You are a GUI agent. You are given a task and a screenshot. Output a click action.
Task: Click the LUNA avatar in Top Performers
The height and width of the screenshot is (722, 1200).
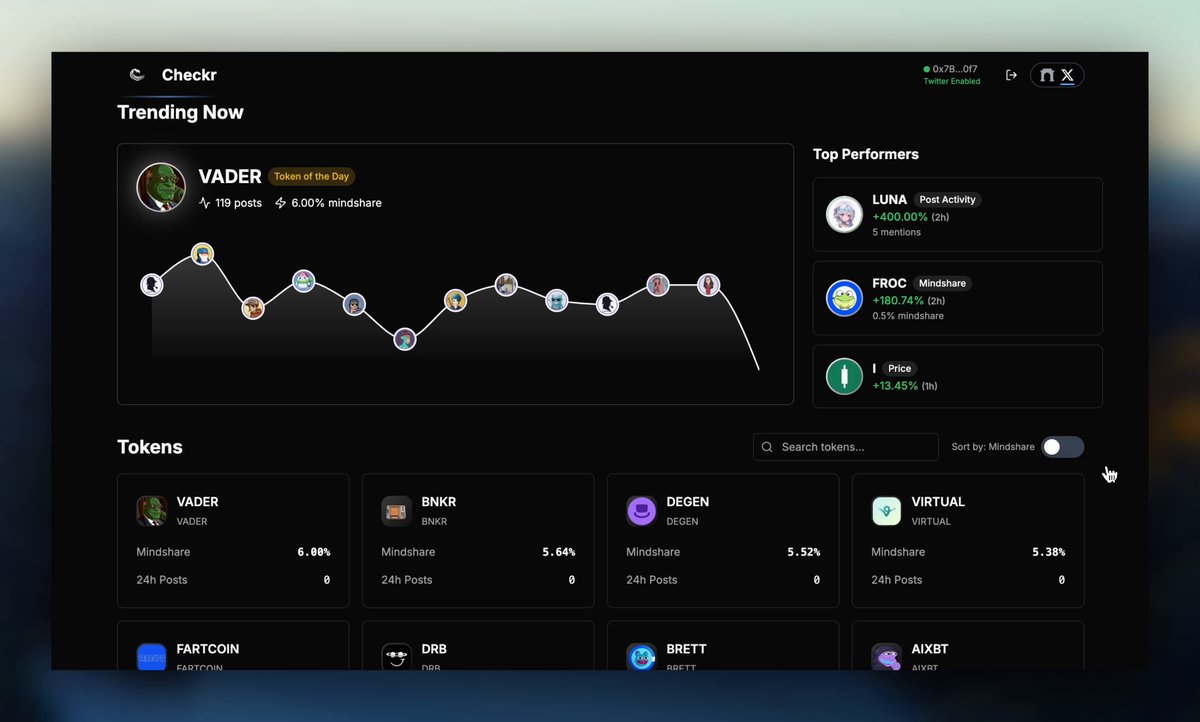pyautogui.click(x=845, y=214)
